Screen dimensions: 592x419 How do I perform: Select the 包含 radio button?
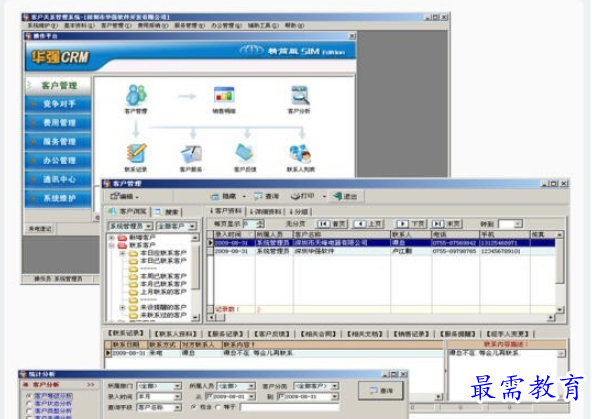pos(194,407)
